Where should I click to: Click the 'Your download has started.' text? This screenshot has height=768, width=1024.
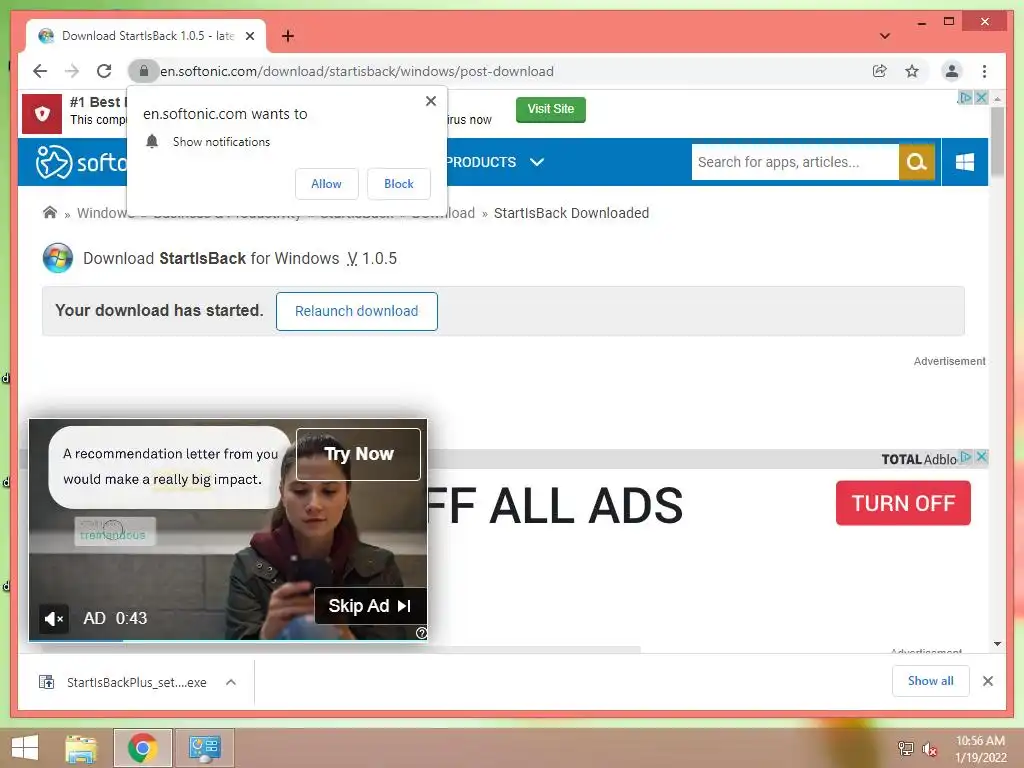tap(159, 310)
